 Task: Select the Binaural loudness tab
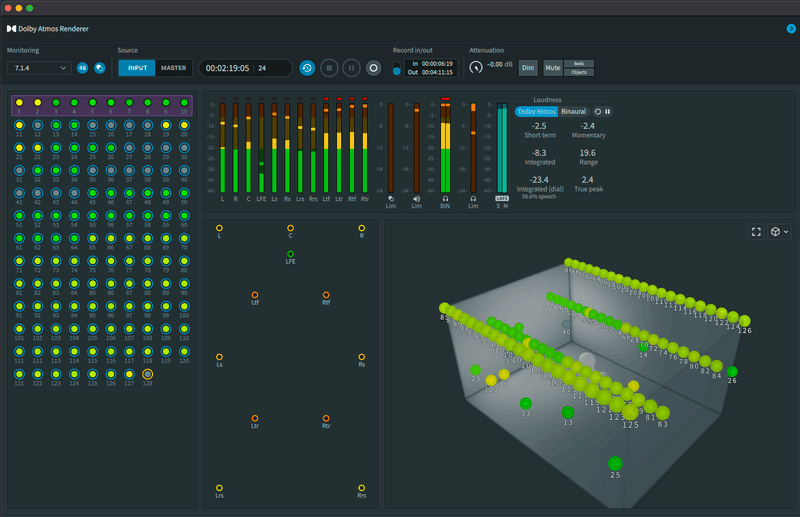(x=573, y=111)
